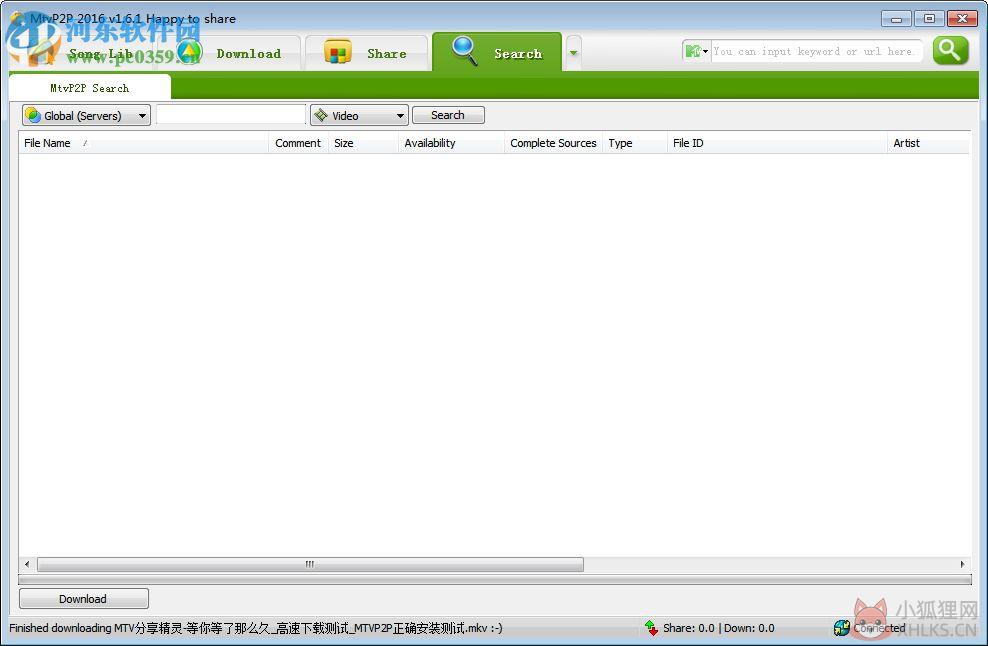
Task: Click the horizontal scrollbar thumb
Action: coord(310,564)
